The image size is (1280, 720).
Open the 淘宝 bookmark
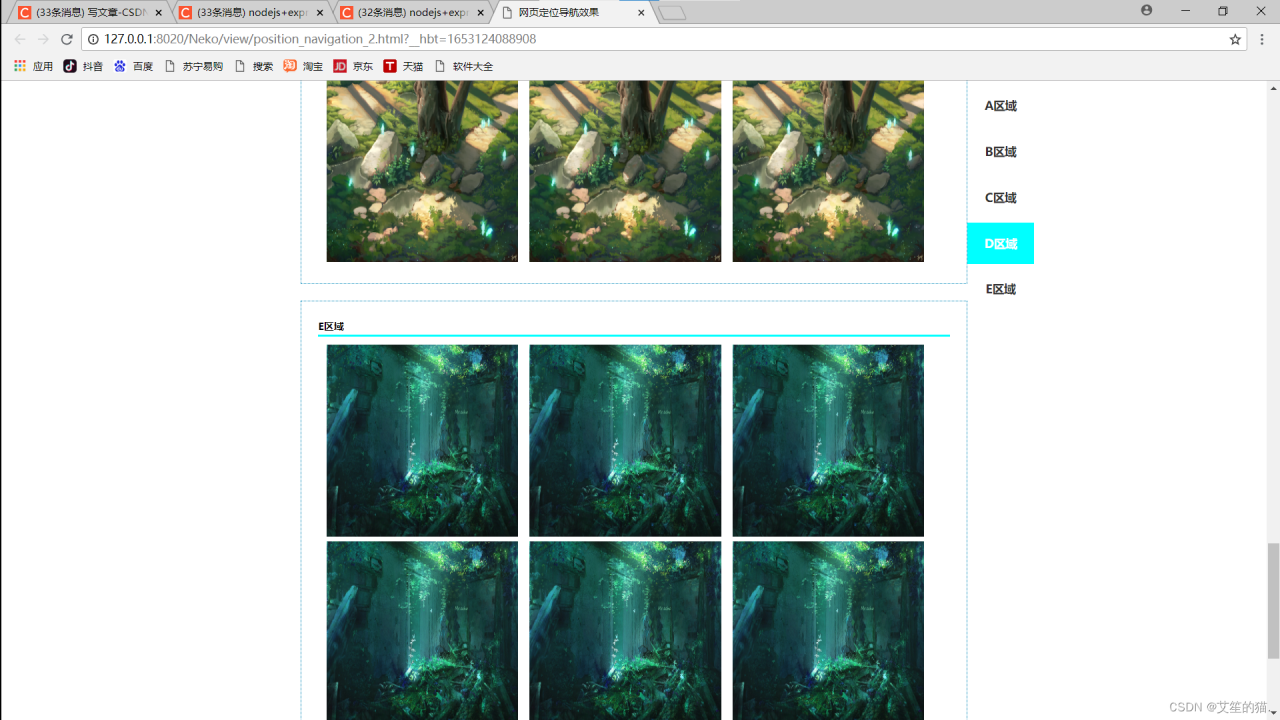coord(303,66)
